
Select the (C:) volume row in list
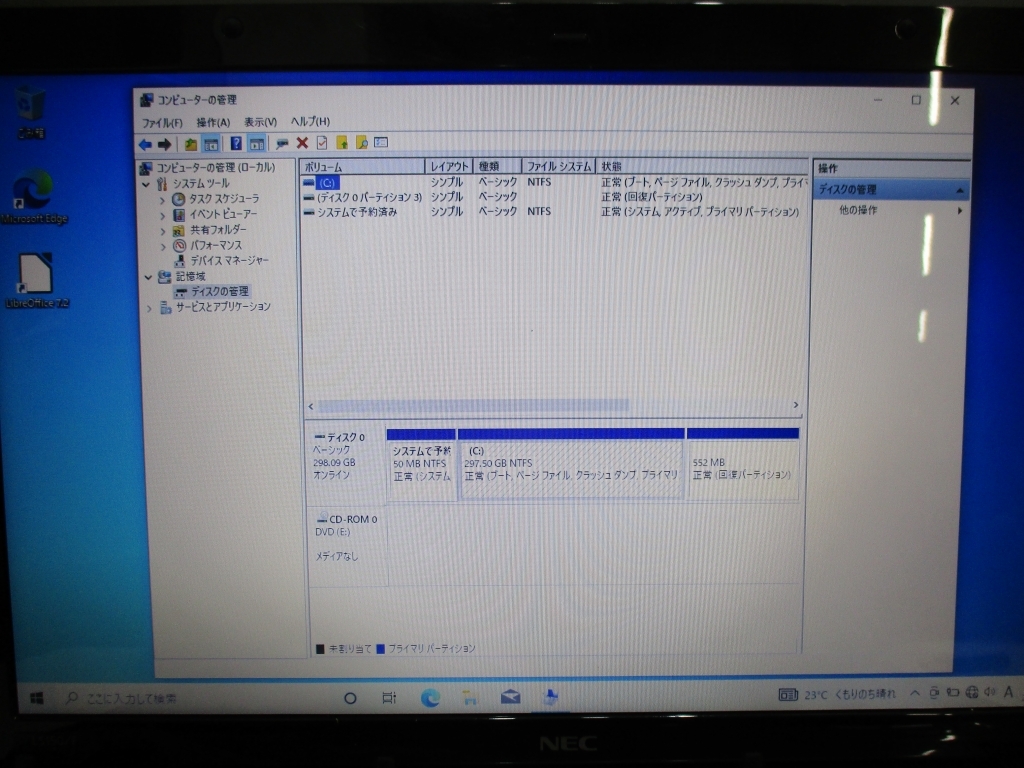point(555,183)
